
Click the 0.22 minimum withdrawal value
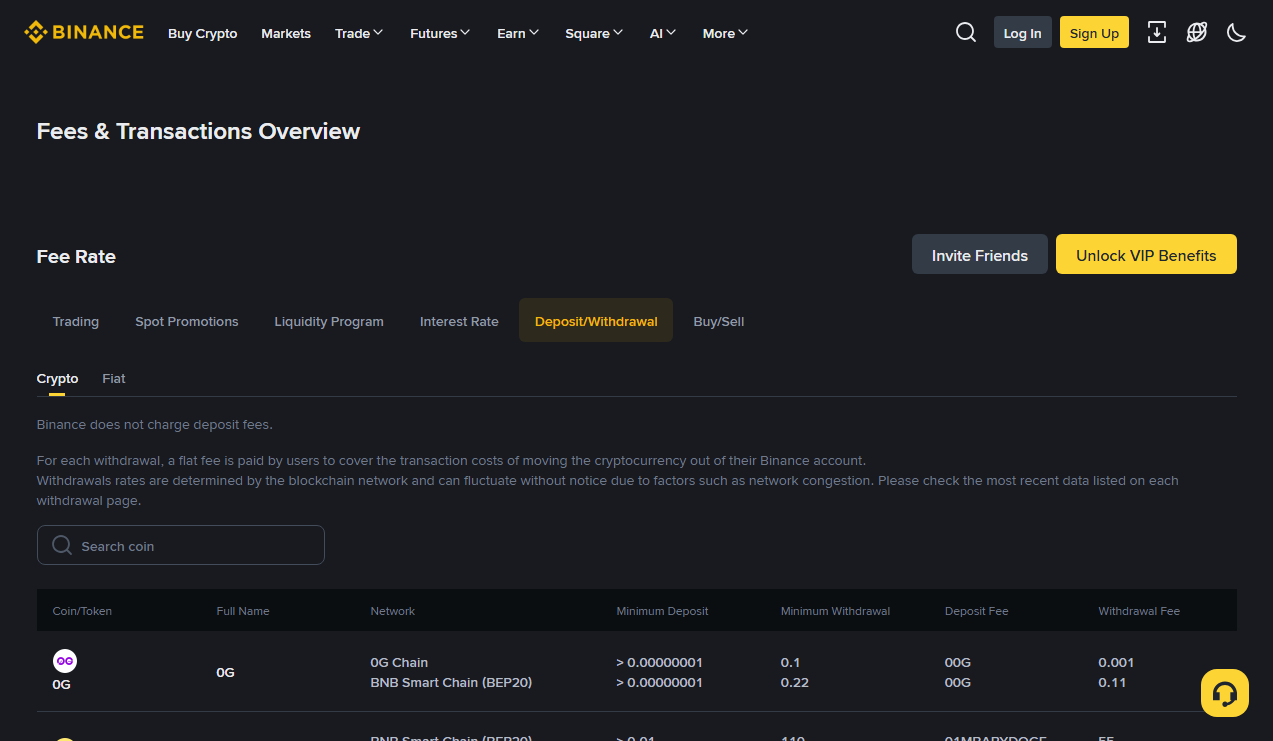pyautogui.click(x=795, y=682)
